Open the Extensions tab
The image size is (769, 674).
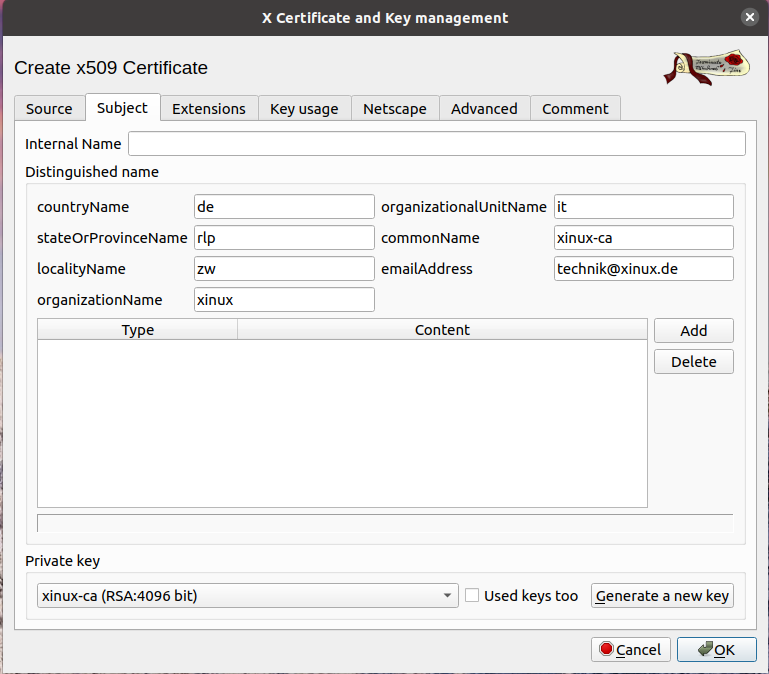pyautogui.click(x=208, y=109)
